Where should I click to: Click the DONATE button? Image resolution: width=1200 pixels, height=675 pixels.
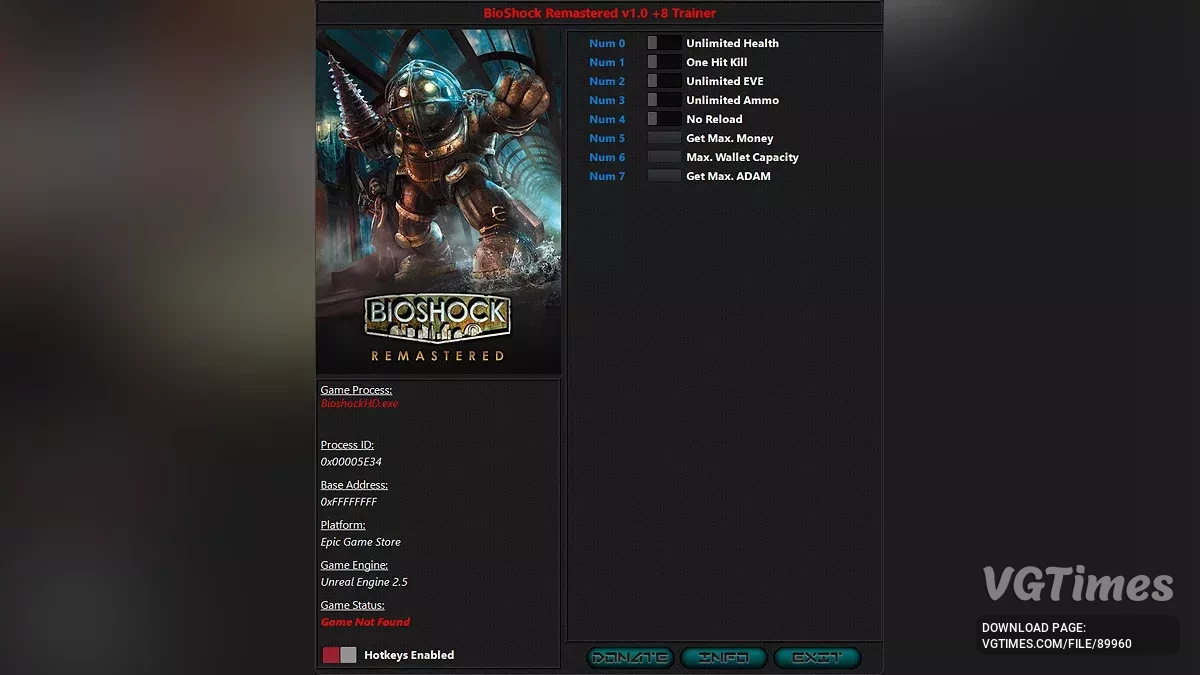click(x=629, y=658)
